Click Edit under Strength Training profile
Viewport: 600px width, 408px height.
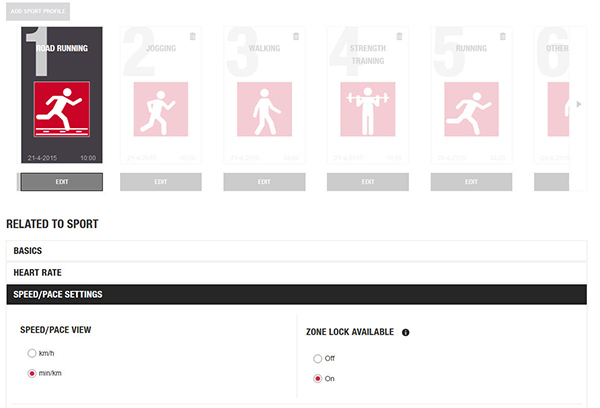pos(367,182)
